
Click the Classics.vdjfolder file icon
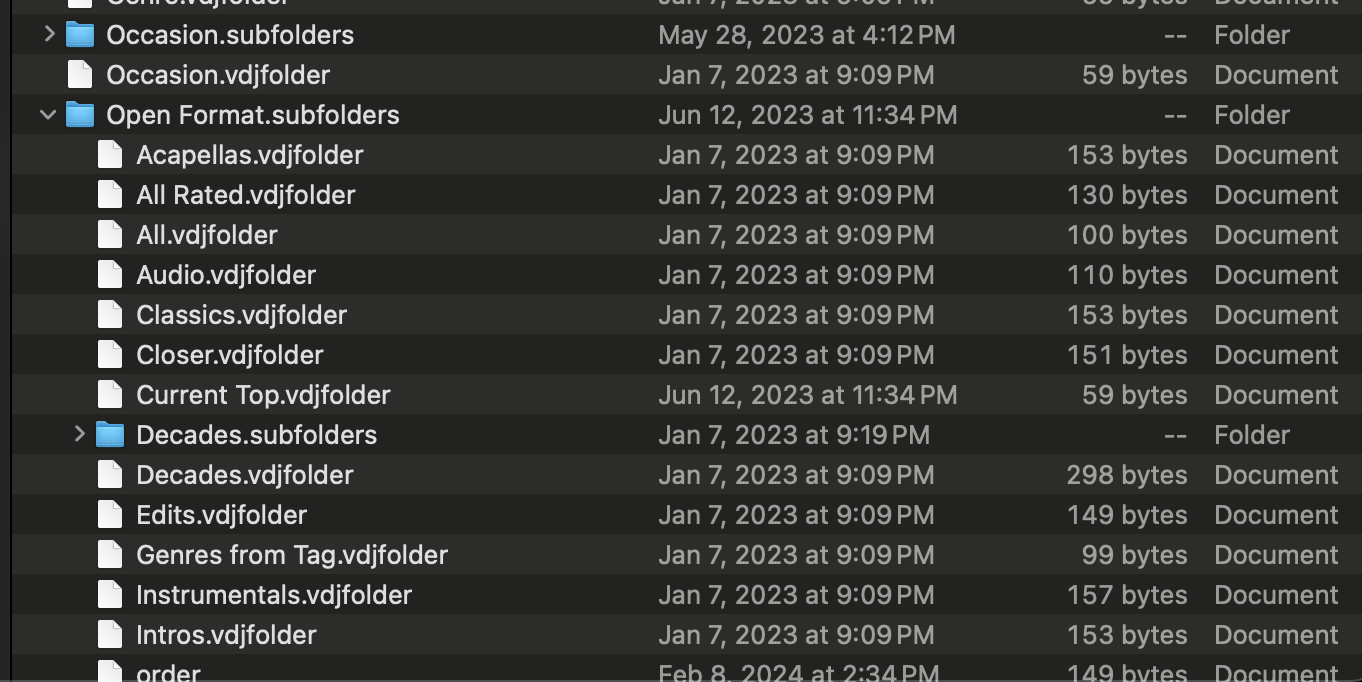point(110,315)
